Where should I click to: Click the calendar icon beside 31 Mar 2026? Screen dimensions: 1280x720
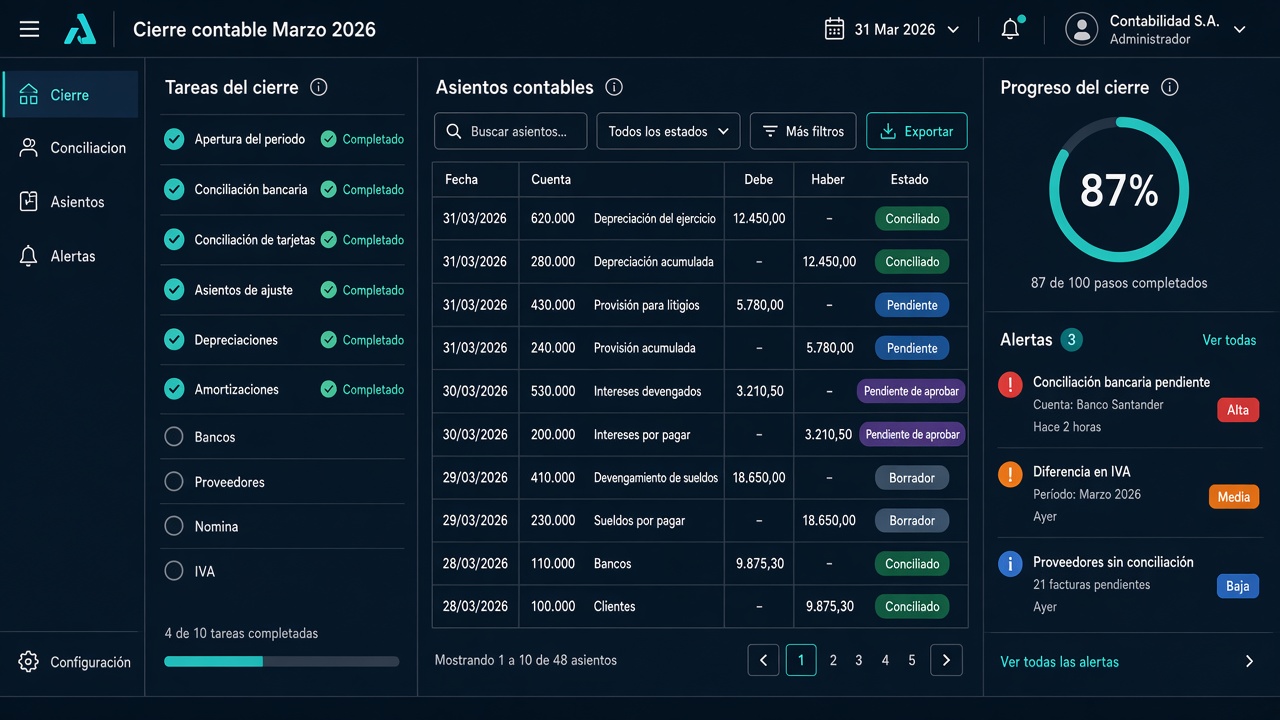(835, 29)
